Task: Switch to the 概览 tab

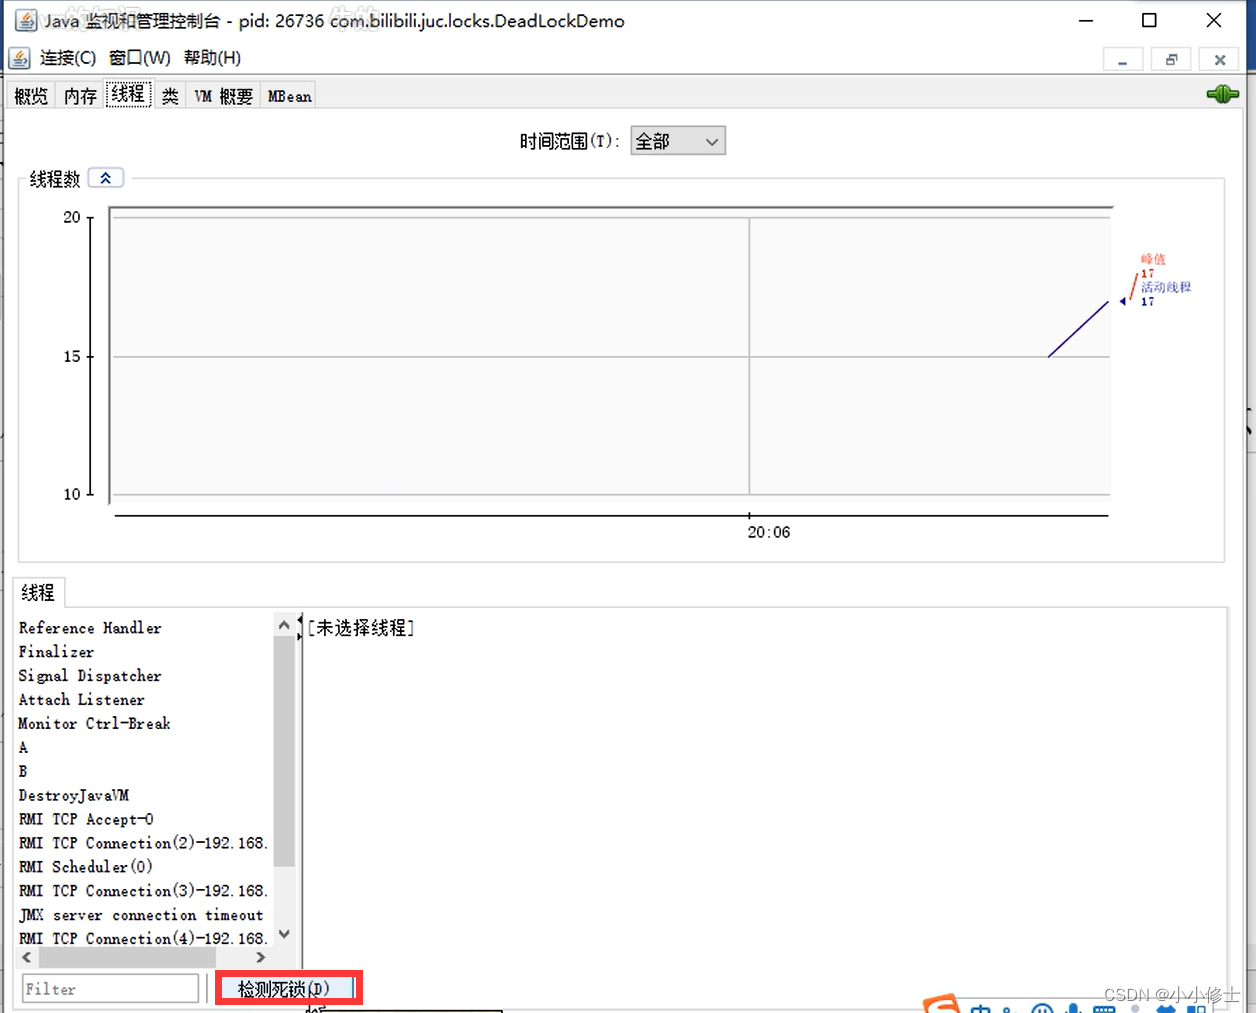Action: click(x=31, y=96)
